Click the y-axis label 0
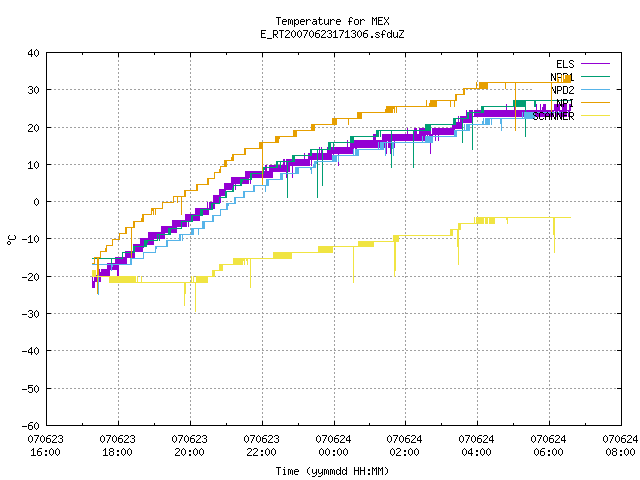The width and height of the screenshot is (640, 480). tap(37, 202)
